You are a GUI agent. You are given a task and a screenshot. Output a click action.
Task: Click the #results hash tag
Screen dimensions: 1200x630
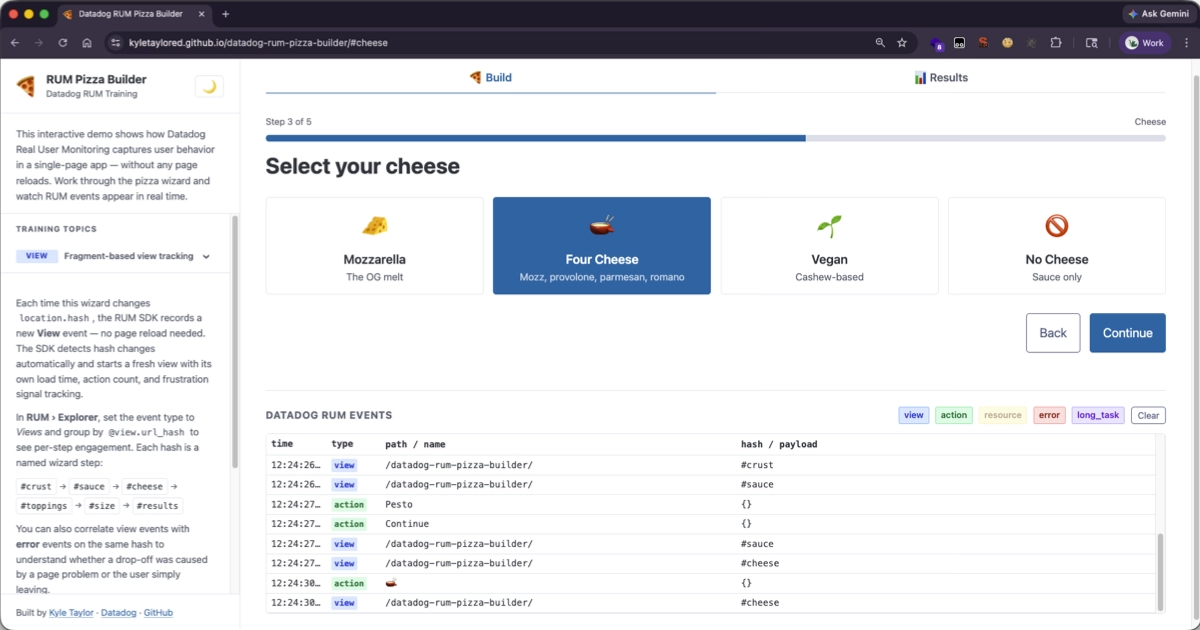tap(159, 506)
